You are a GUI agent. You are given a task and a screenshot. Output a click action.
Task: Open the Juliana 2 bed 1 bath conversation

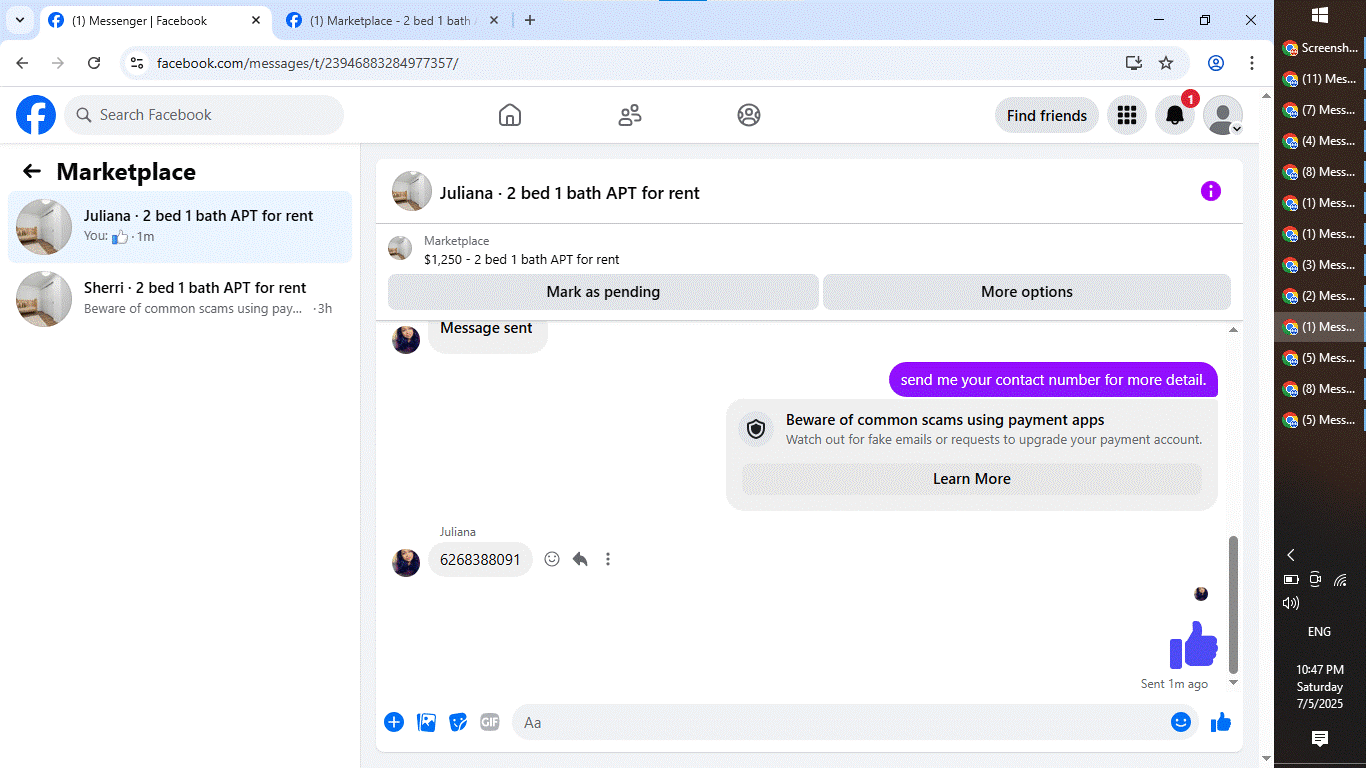(180, 227)
